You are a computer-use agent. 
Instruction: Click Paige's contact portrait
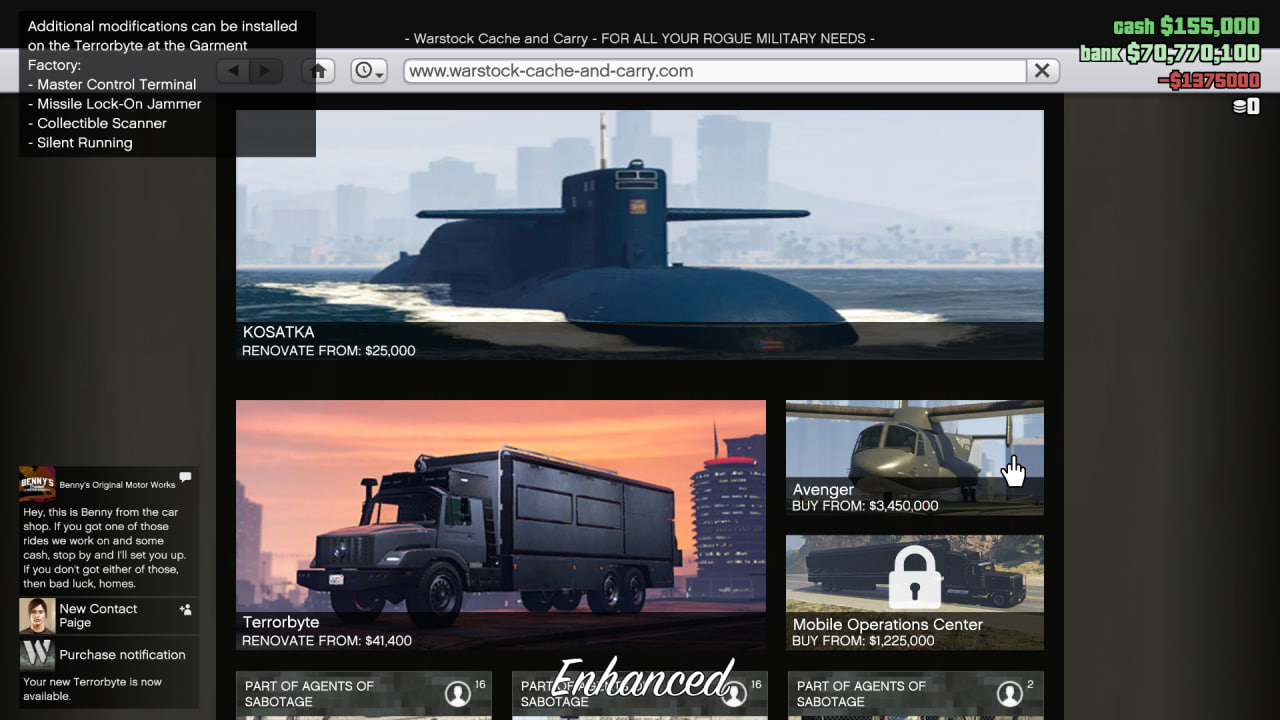37,616
